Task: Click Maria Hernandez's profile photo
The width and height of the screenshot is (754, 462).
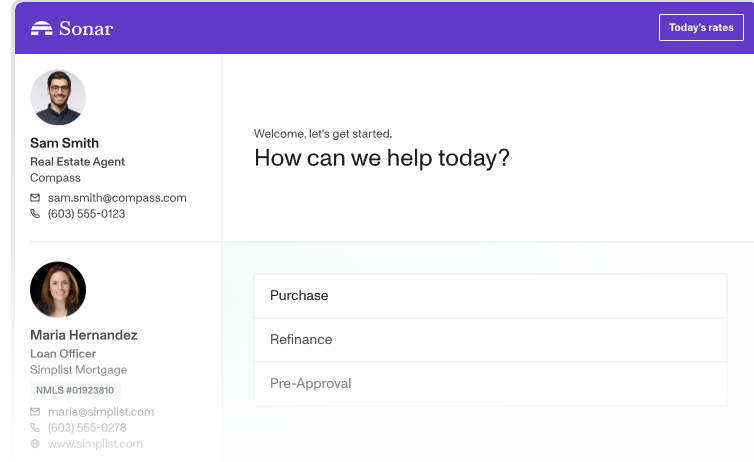Action: [58, 290]
